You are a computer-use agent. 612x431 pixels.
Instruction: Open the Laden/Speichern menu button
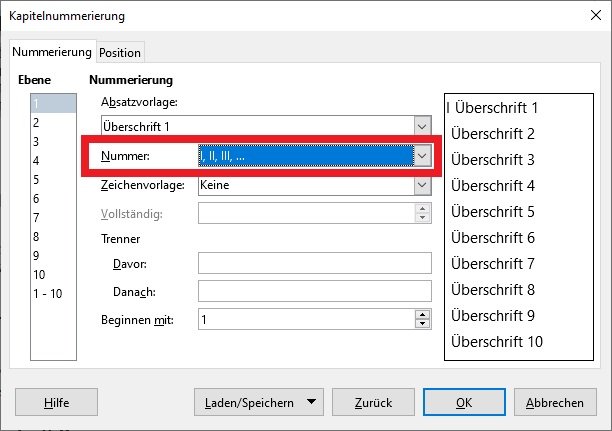(259, 402)
